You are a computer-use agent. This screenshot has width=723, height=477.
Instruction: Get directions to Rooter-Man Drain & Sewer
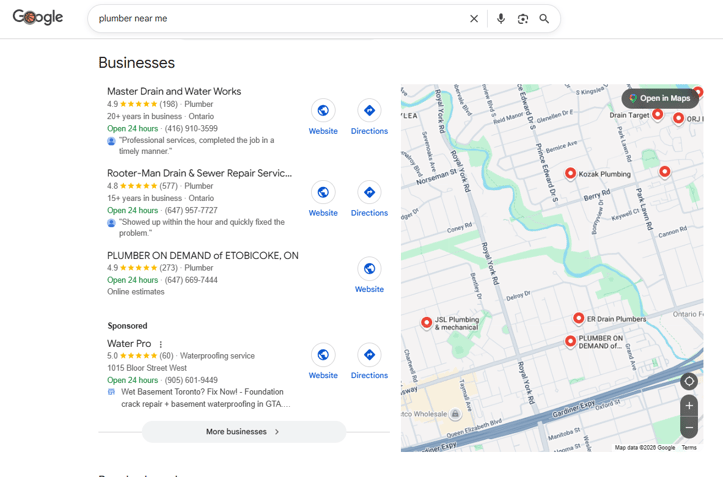click(x=369, y=199)
